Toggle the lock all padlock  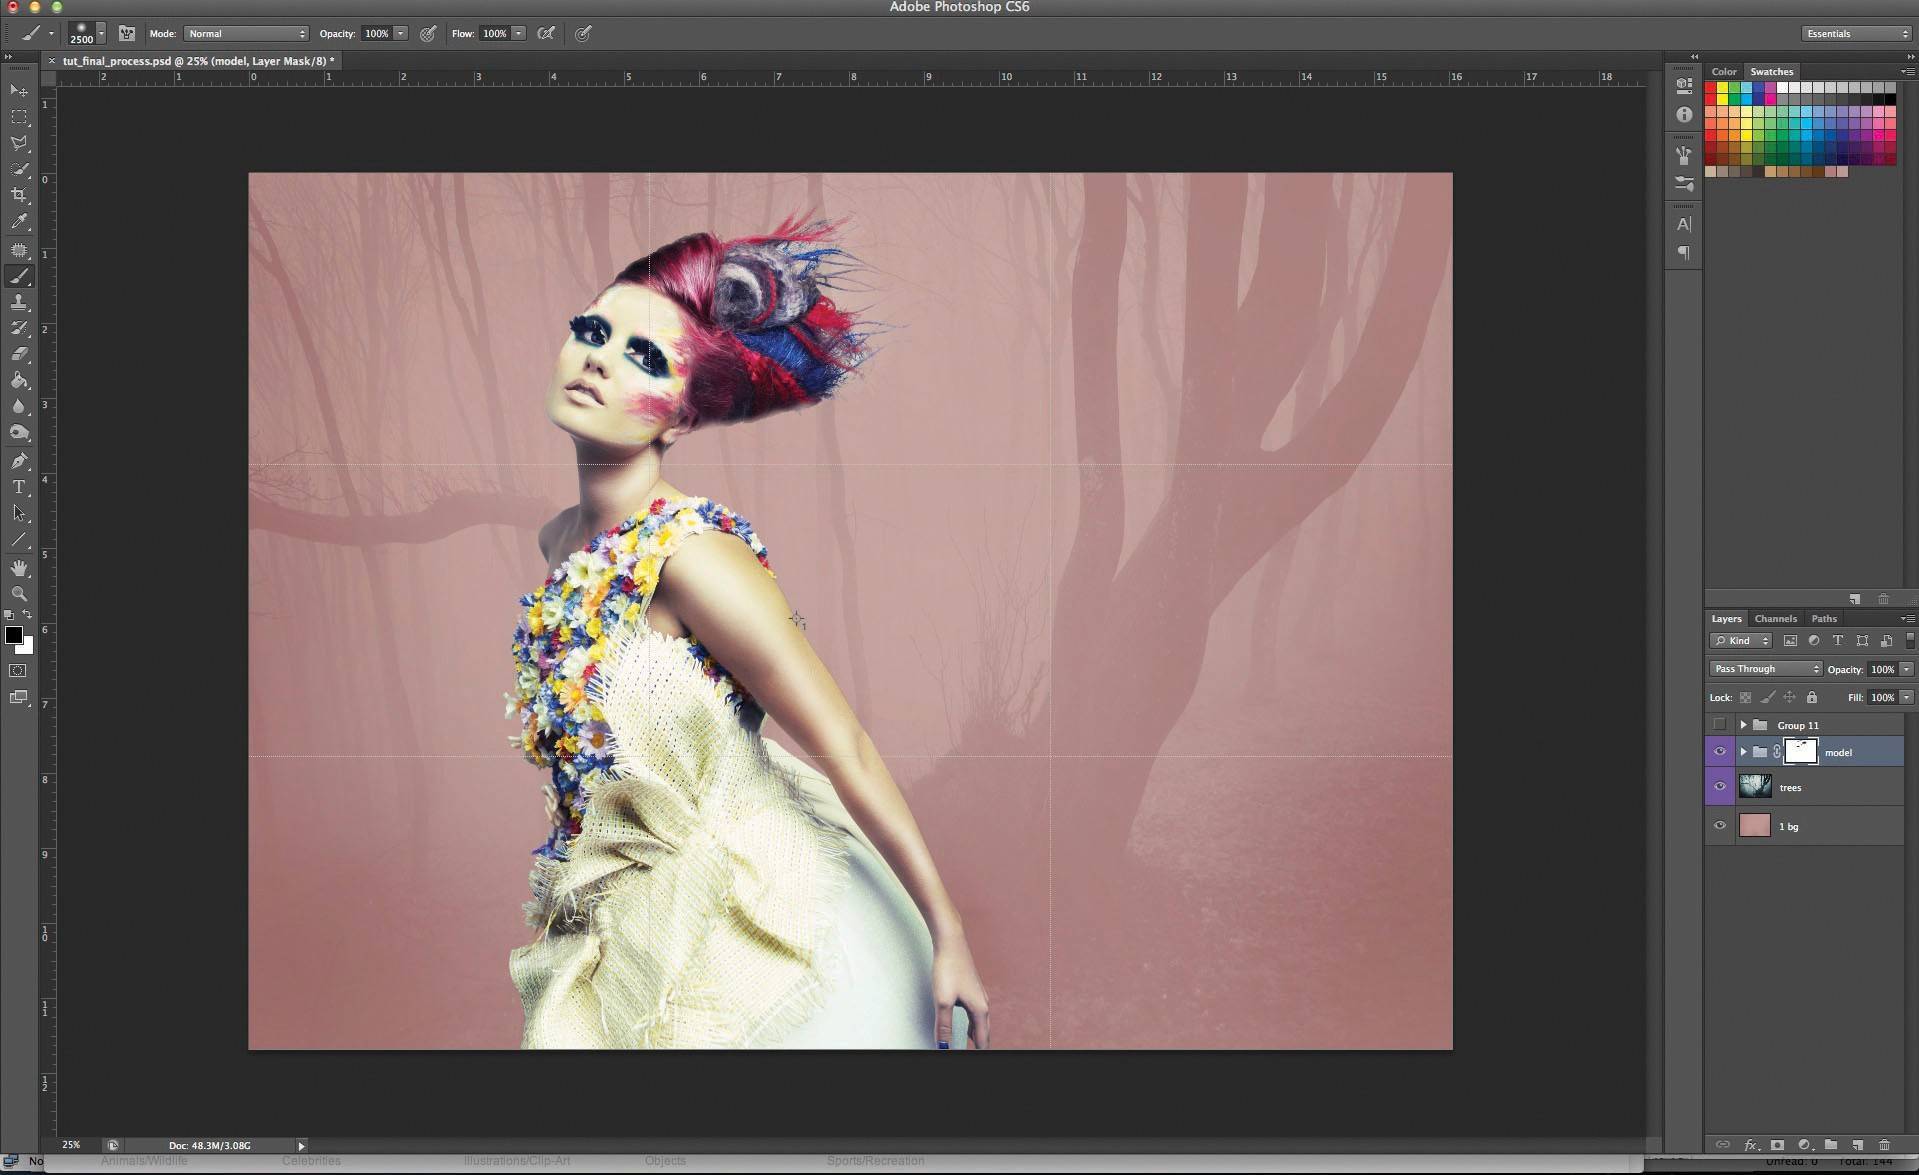1812,698
